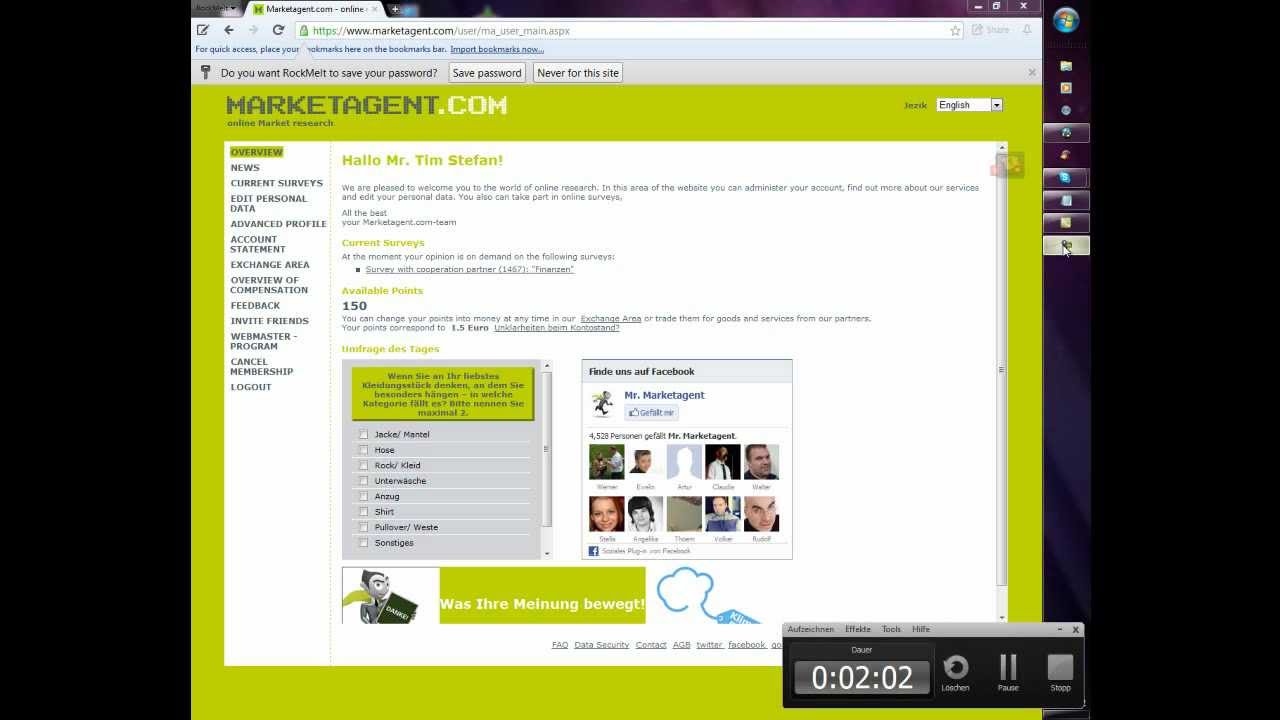Open the media player taskbar icon
Screen dimensions: 1280x720
[1066, 88]
